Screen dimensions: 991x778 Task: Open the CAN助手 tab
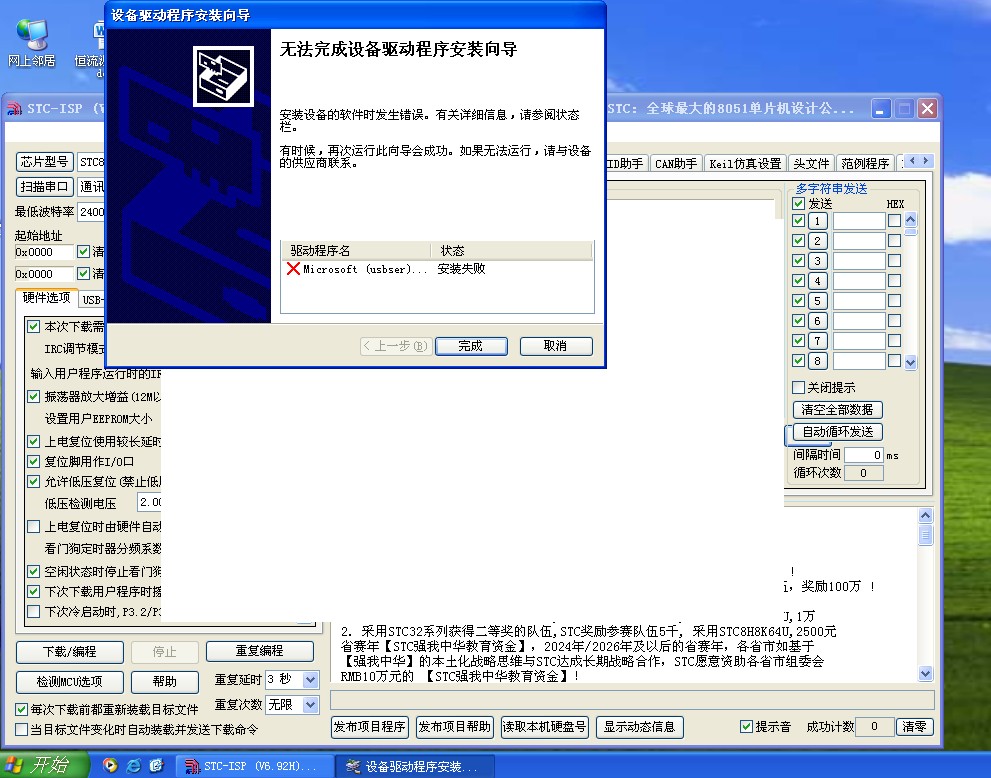676,164
